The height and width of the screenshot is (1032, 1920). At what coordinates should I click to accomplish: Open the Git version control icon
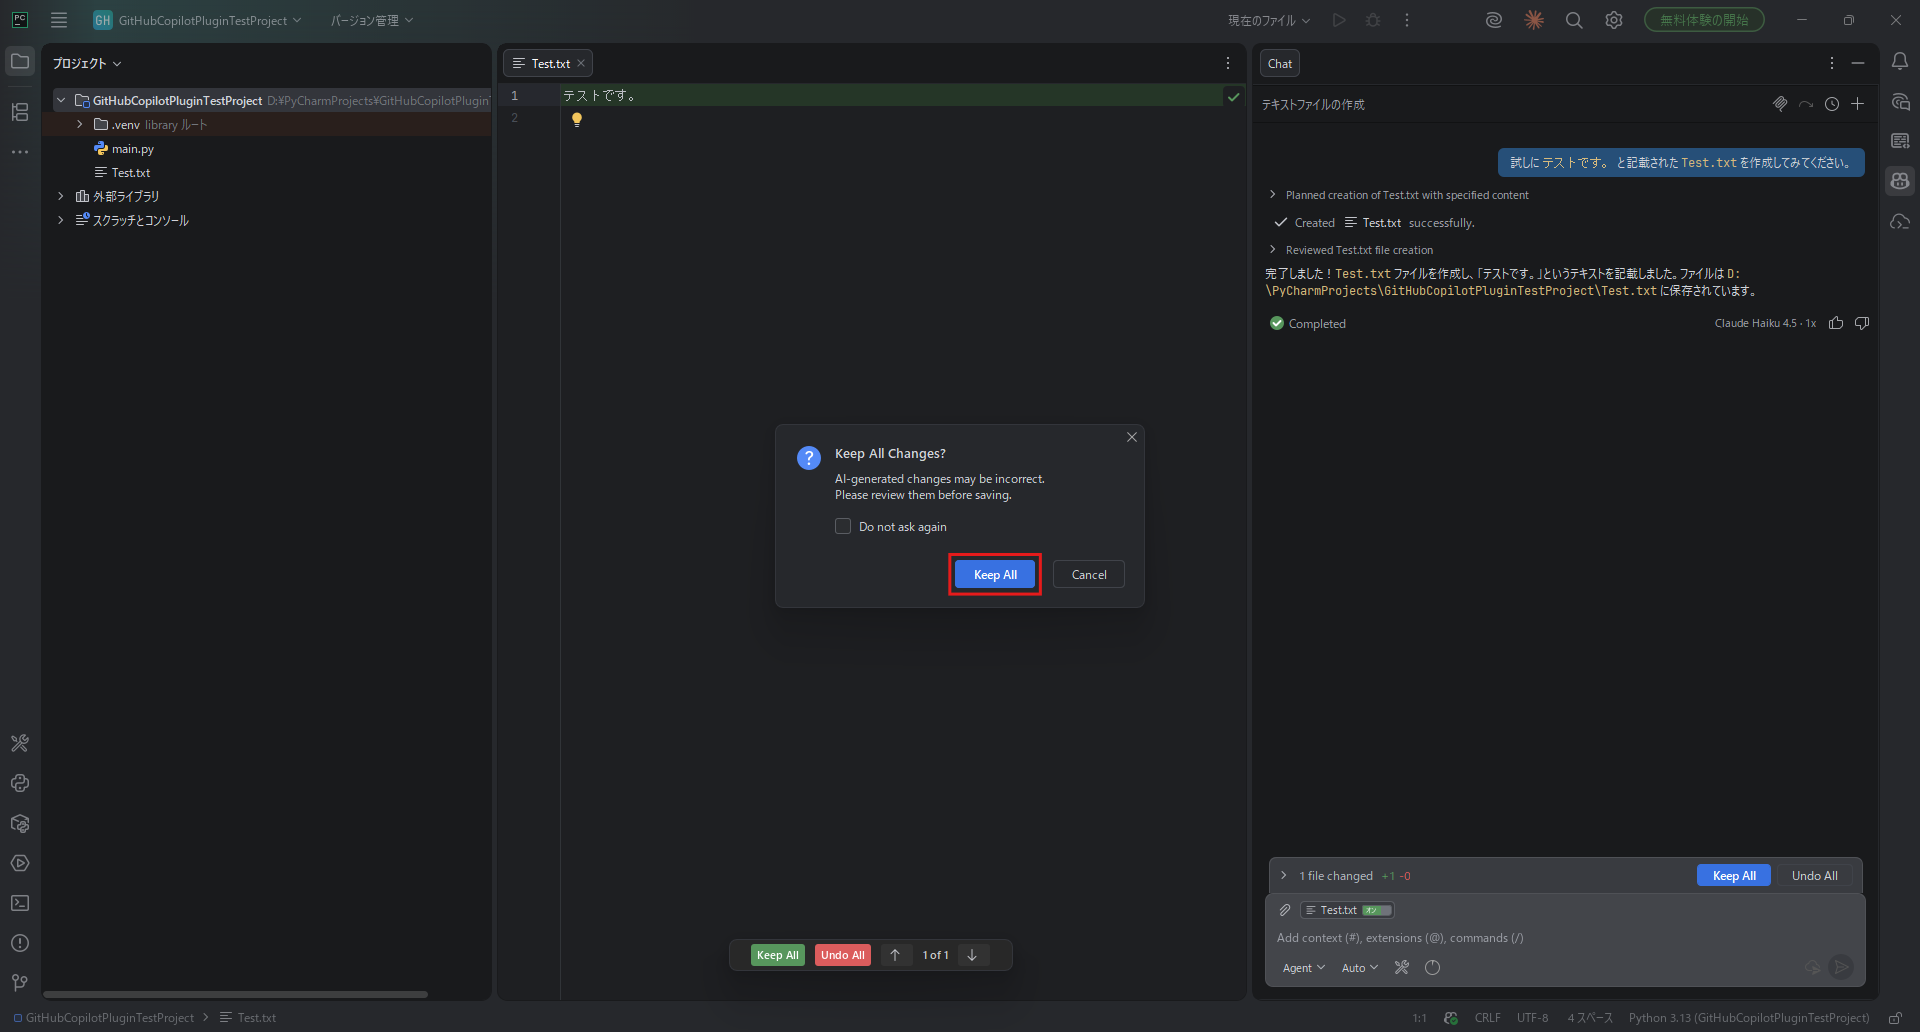pyautogui.click(x=20, y=983)
